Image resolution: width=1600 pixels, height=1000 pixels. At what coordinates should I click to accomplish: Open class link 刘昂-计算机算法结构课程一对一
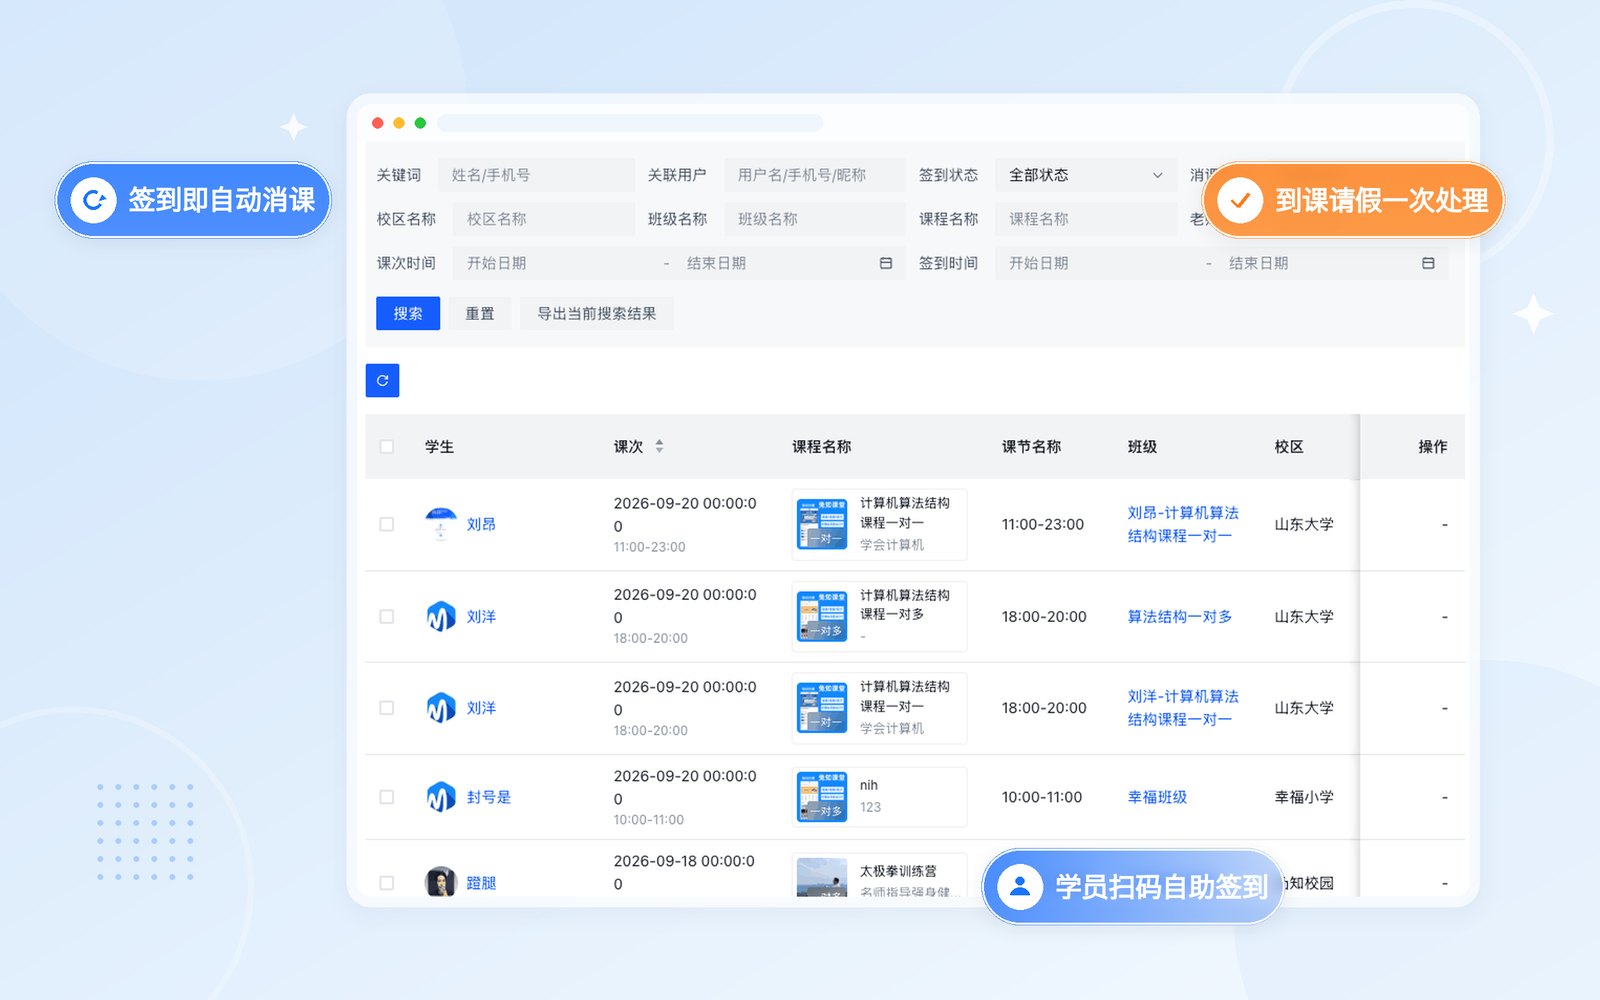pyautogui.click(x=1183, y=524)
